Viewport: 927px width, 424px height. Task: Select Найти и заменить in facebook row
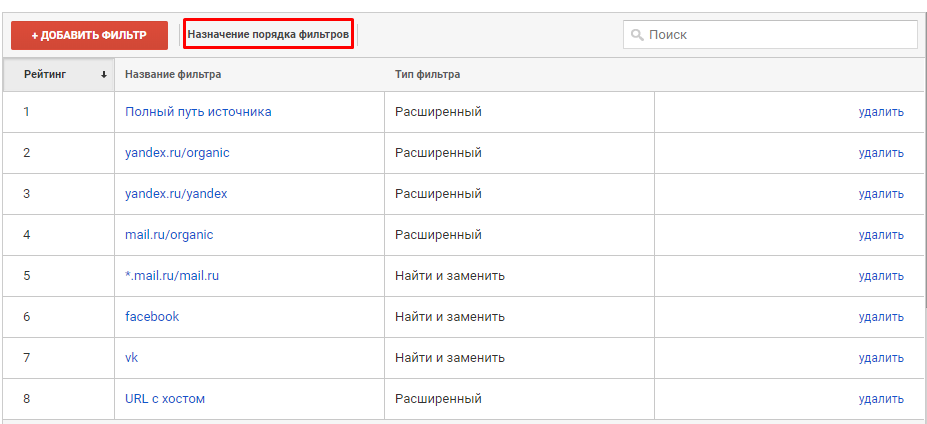click(x=450, y=316)
